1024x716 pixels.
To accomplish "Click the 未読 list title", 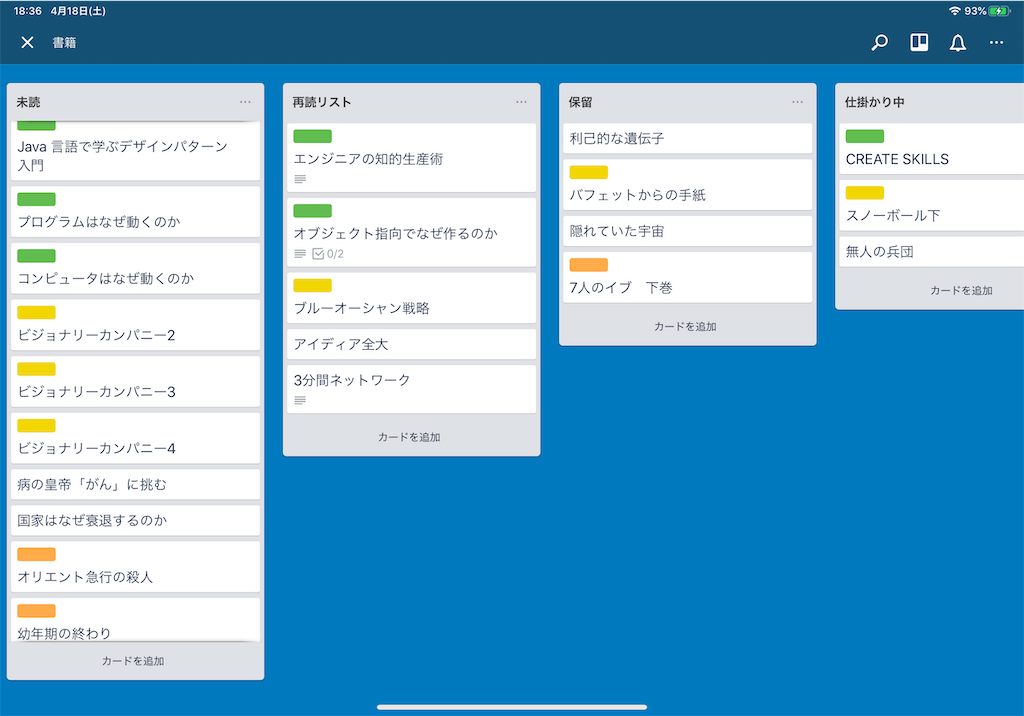I will pos(29,102).
